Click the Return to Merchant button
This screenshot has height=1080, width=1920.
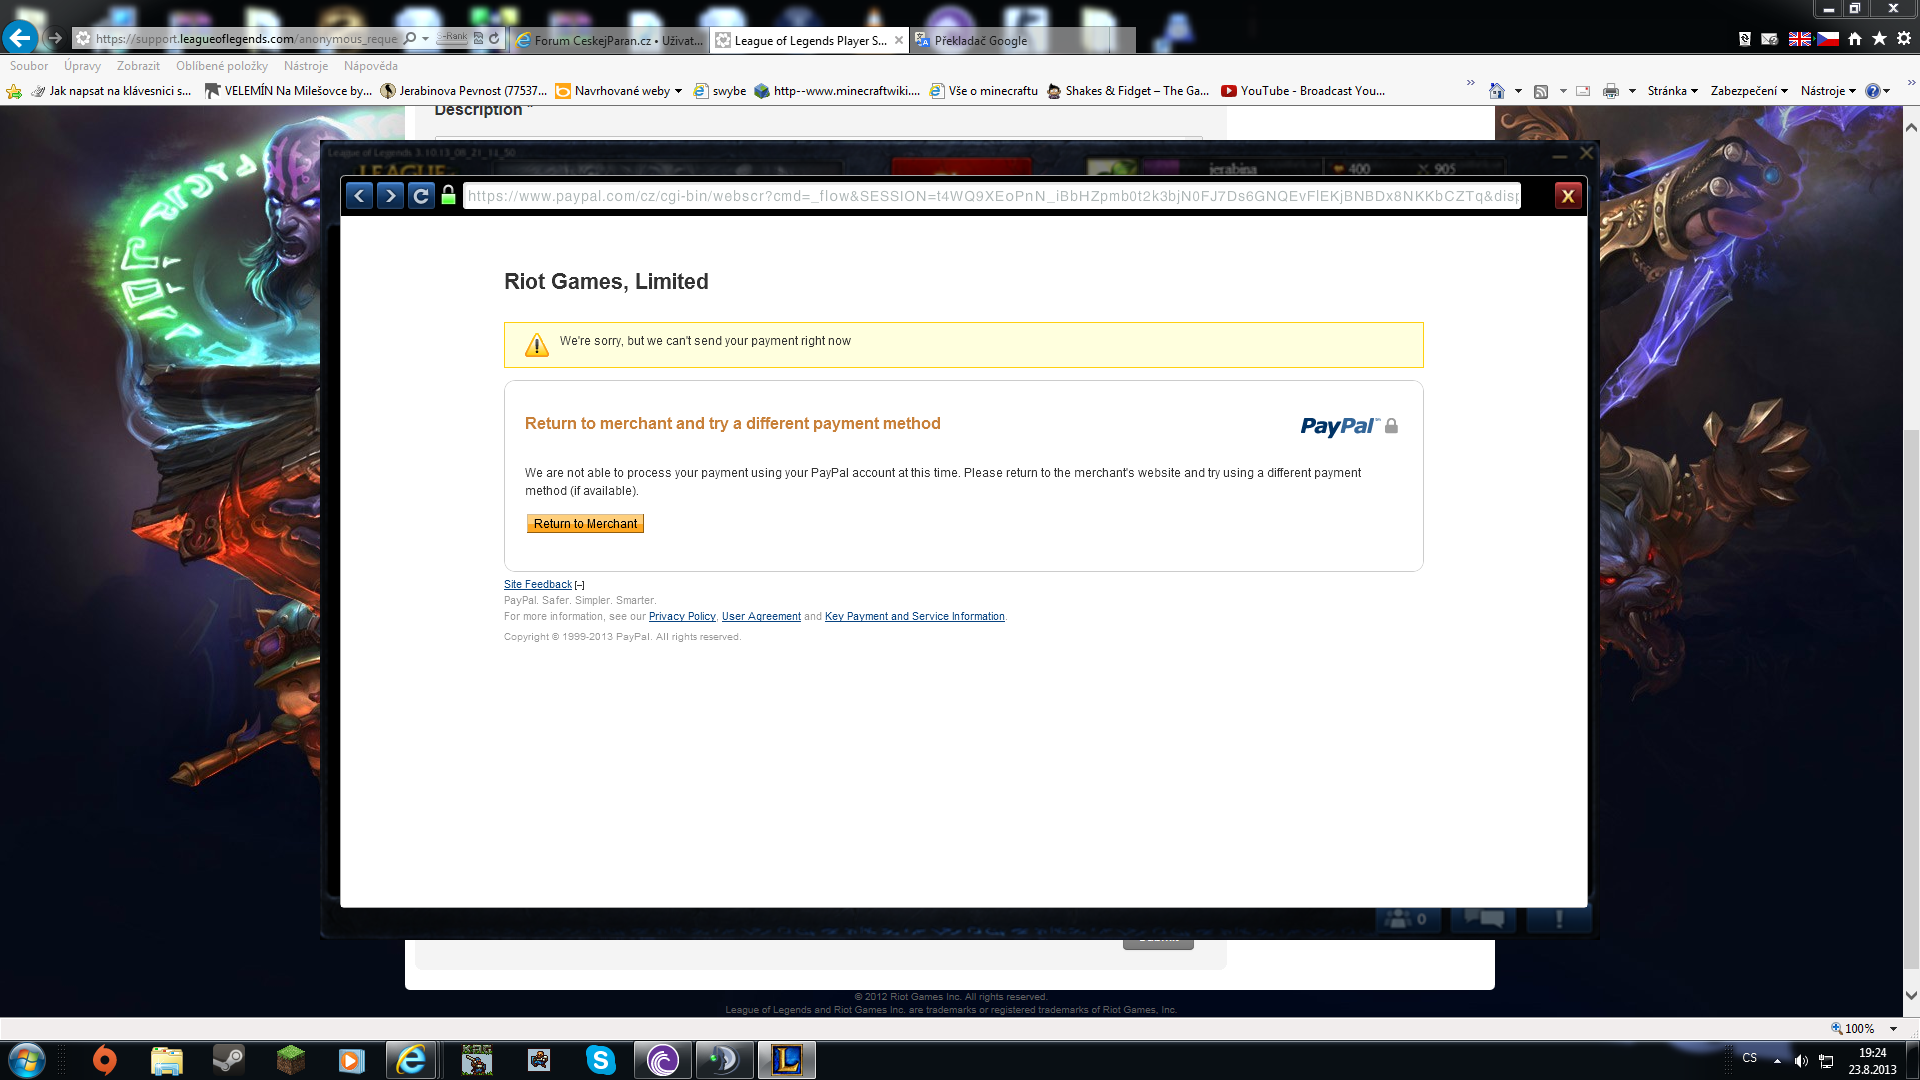[x=585, y=524]
